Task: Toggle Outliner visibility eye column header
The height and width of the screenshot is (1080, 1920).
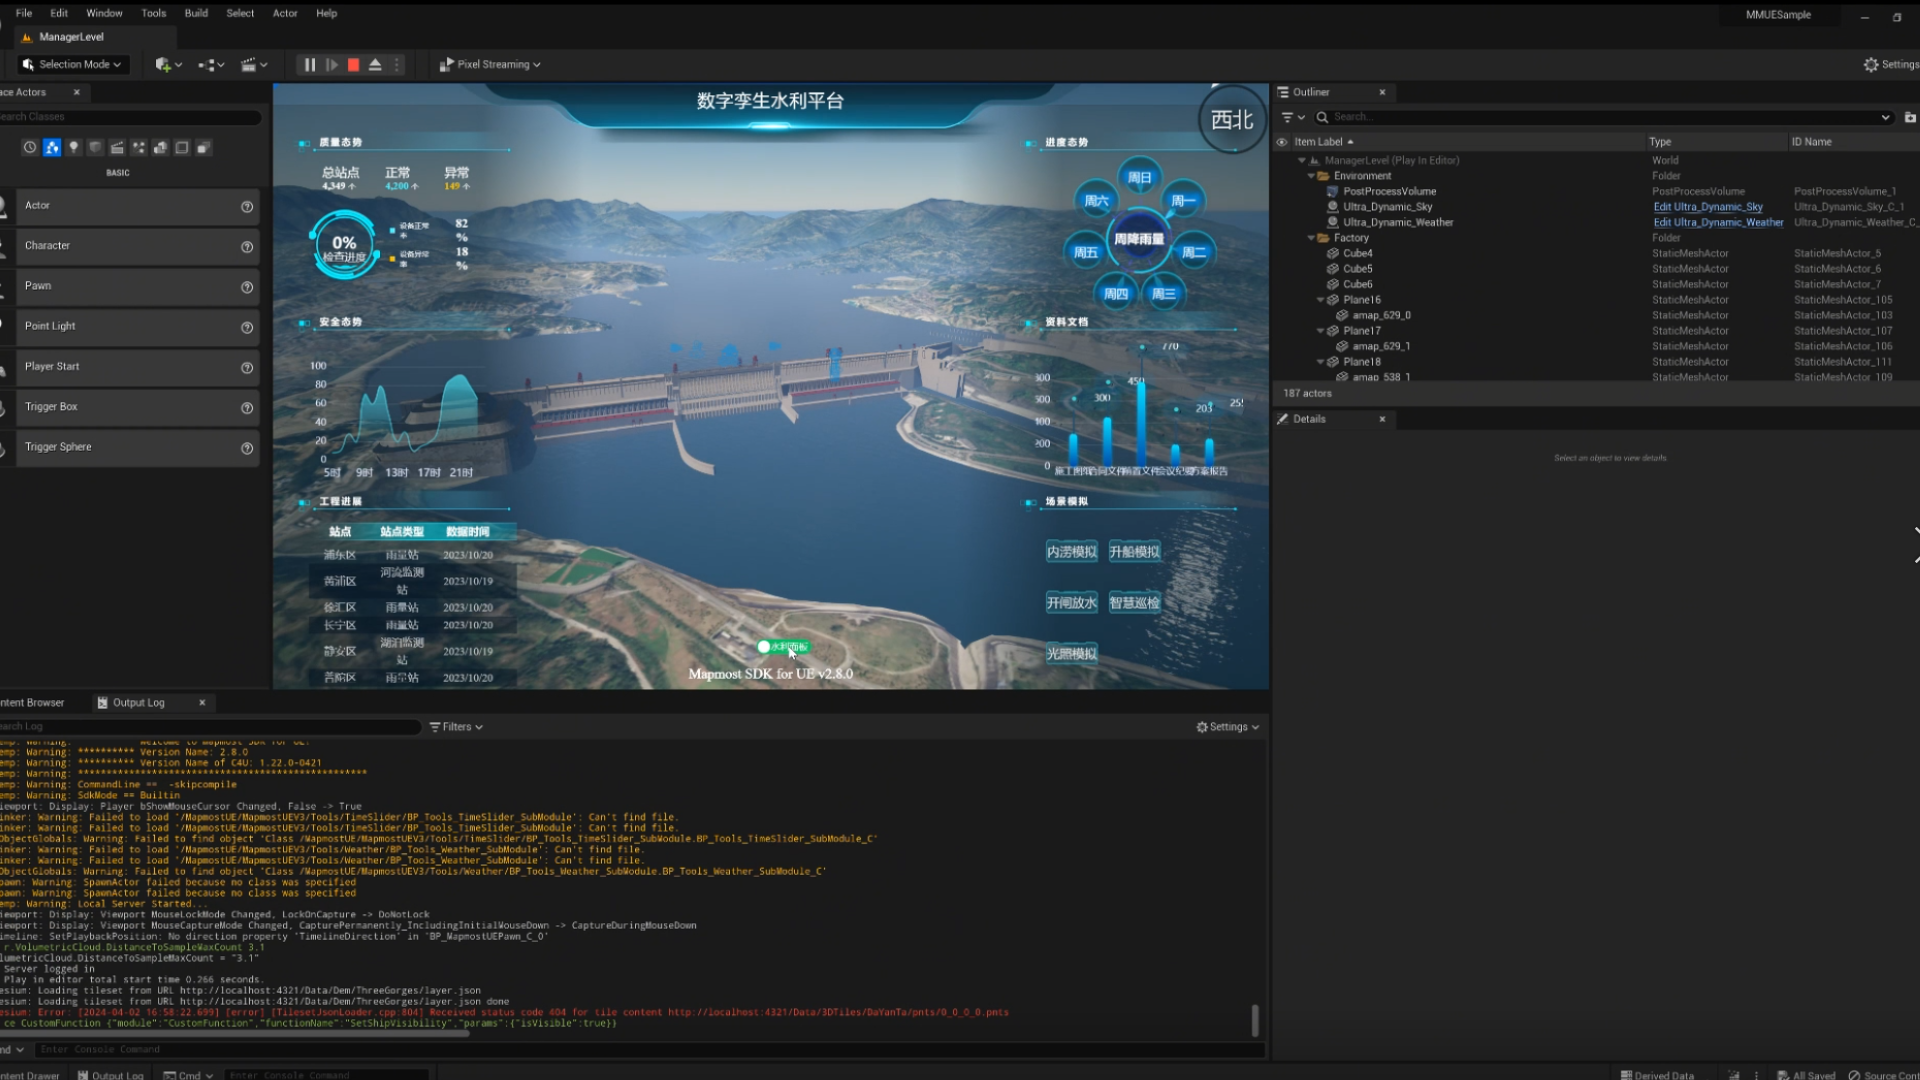Action: pyautogui.click(x=1282, y=142)
